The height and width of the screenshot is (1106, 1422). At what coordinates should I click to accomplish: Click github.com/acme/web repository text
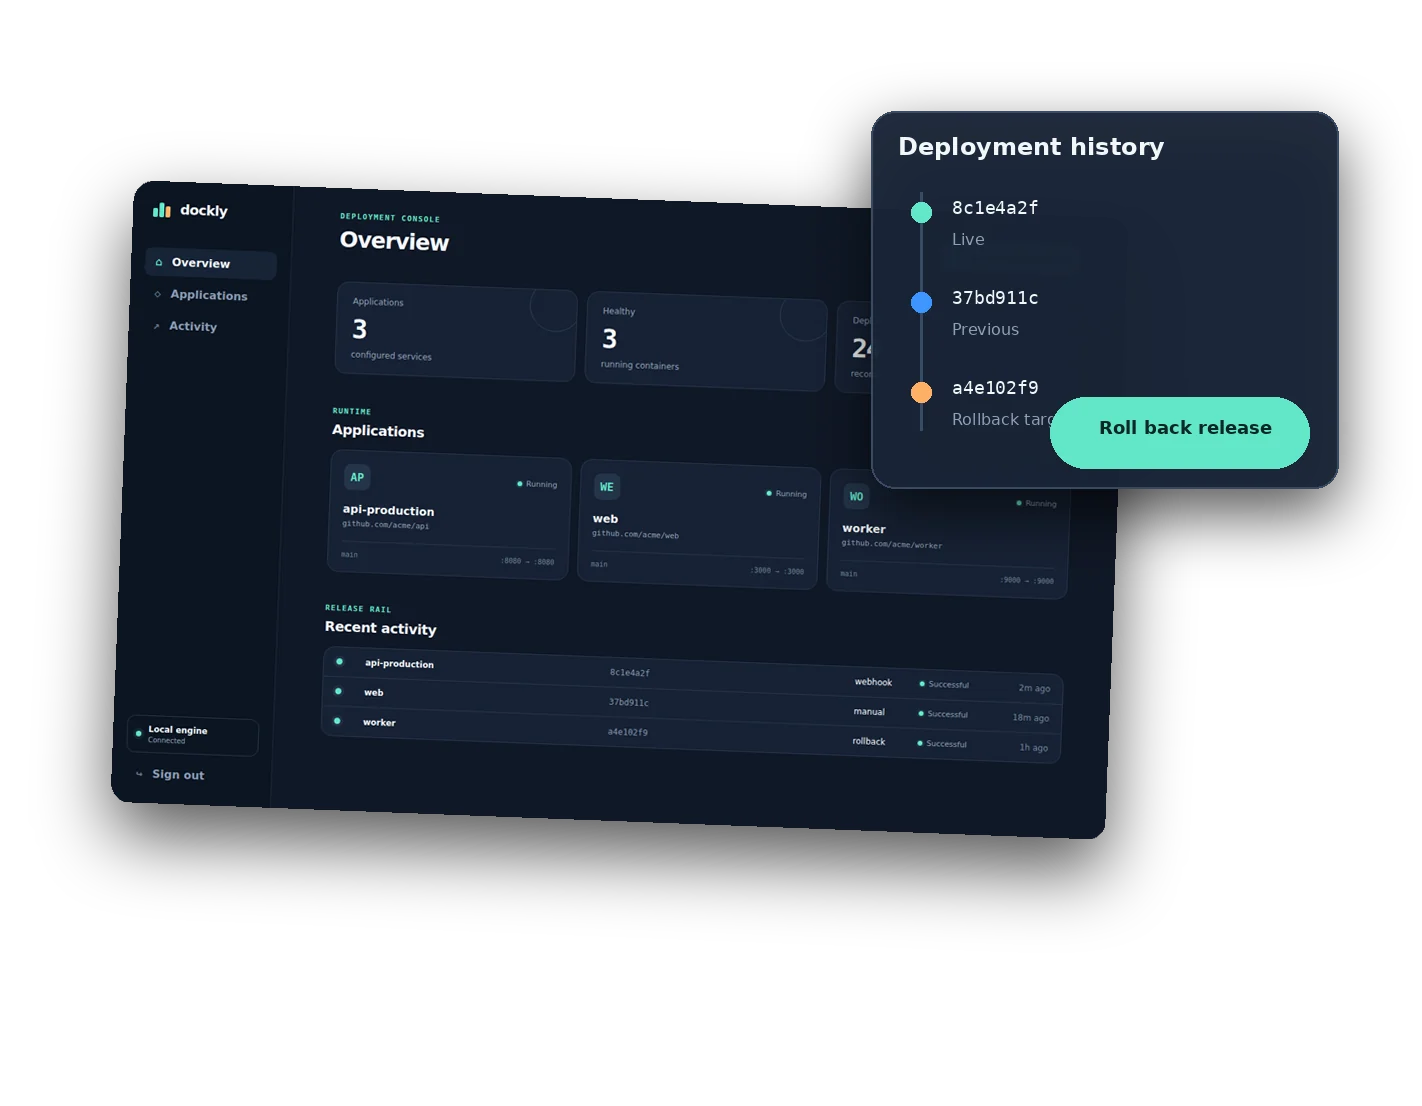[635, 534]
